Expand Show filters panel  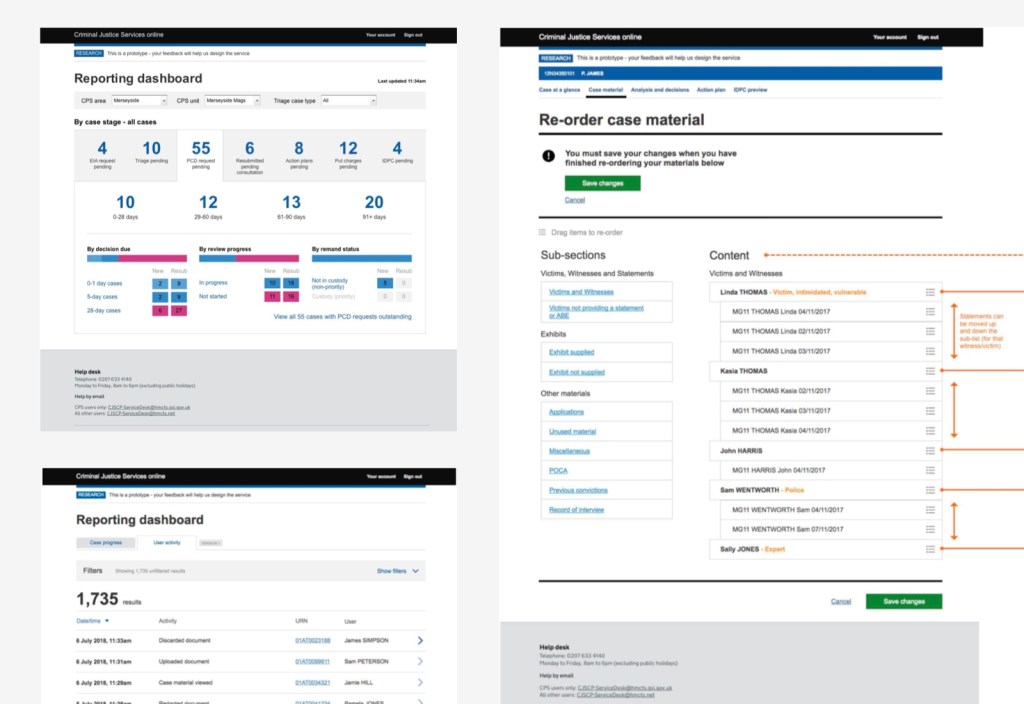coord(397,571)
